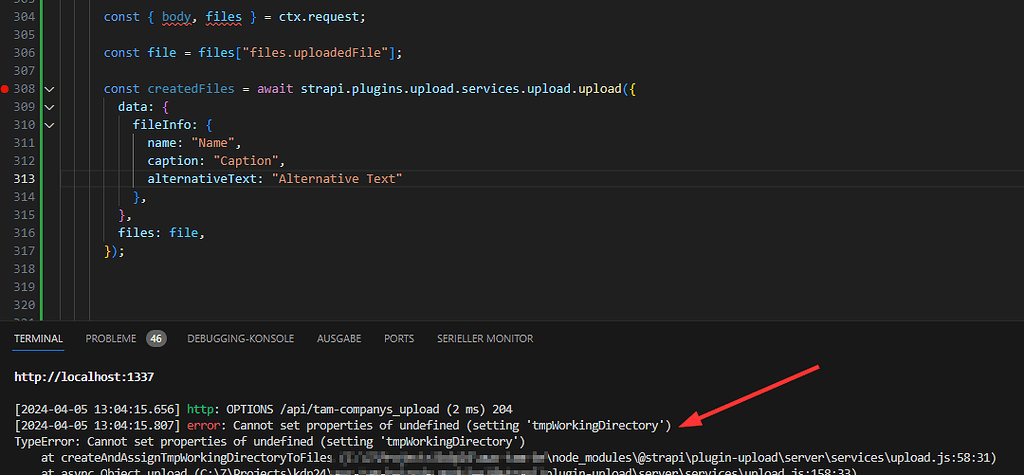Click the 46 problems count badge
The image size is (1024, 475).
tap(156, 338)
